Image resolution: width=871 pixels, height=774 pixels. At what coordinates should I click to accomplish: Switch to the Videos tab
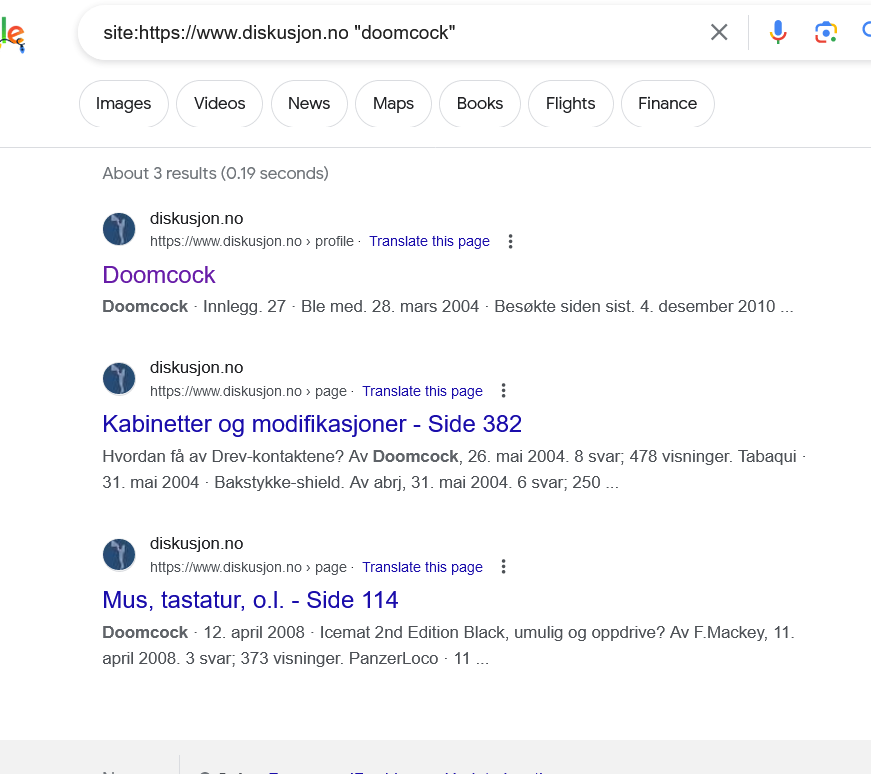click(219, 103)
